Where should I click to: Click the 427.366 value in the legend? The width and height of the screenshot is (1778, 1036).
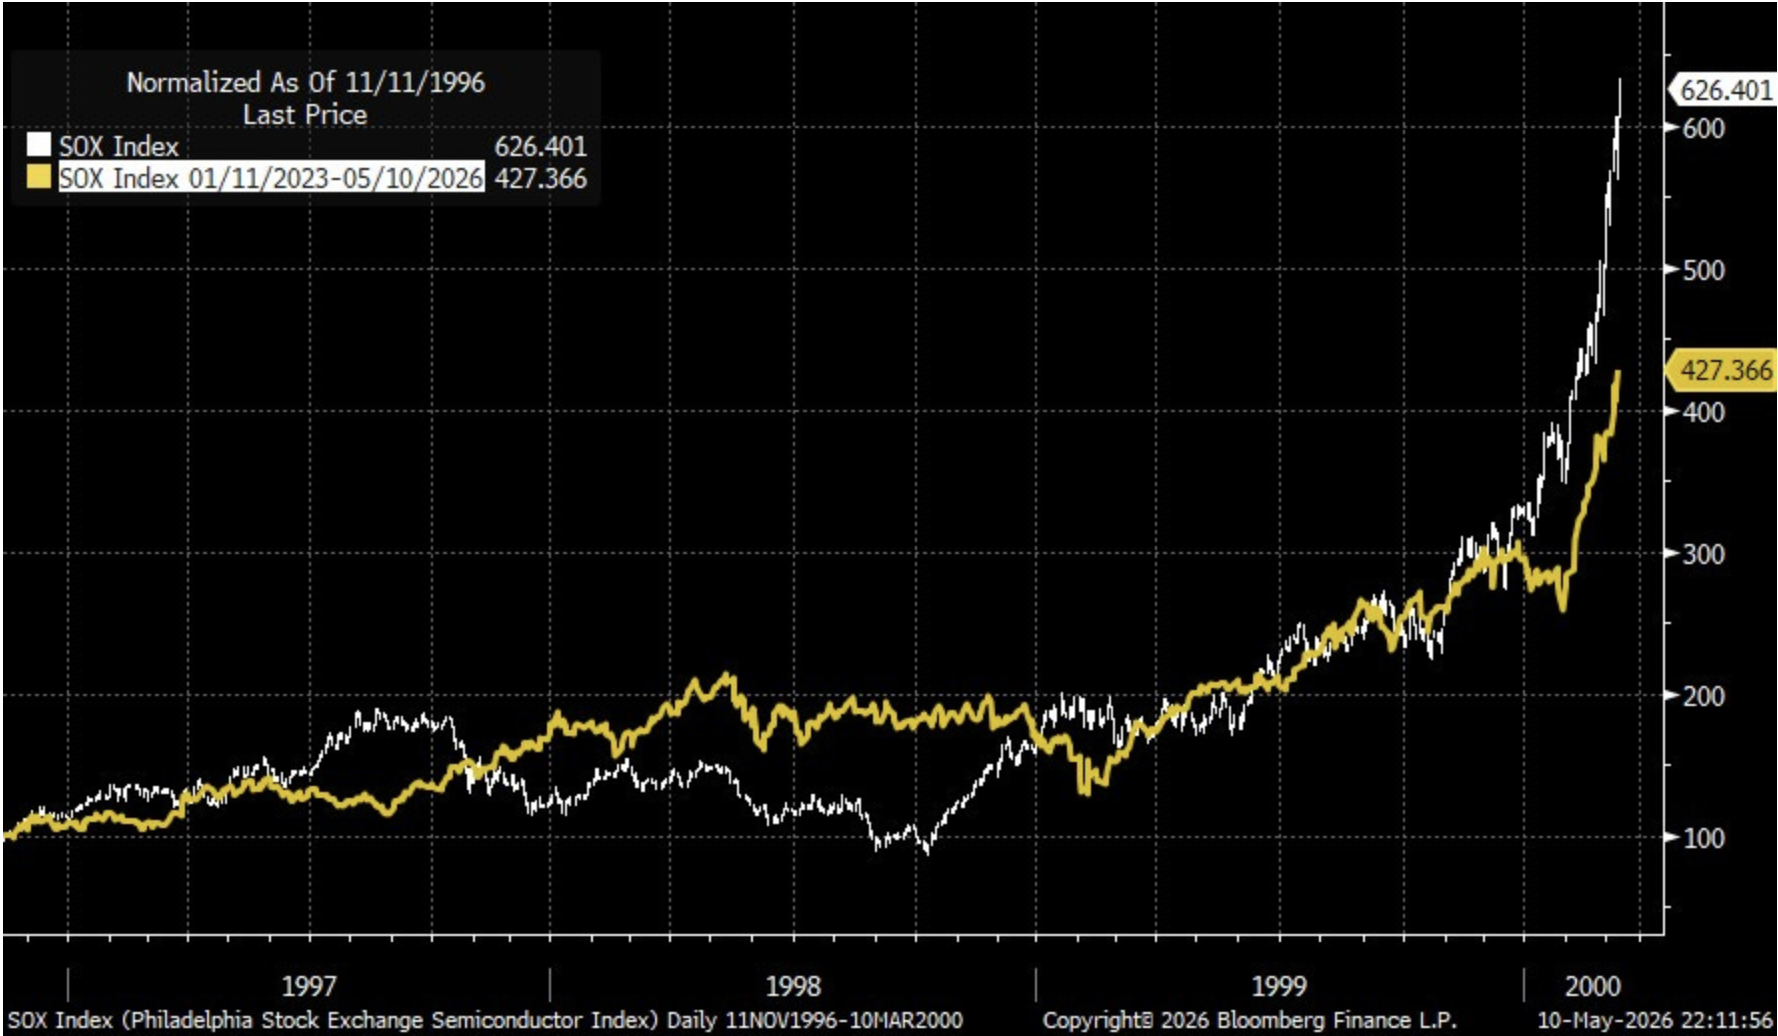click(540, 178)
